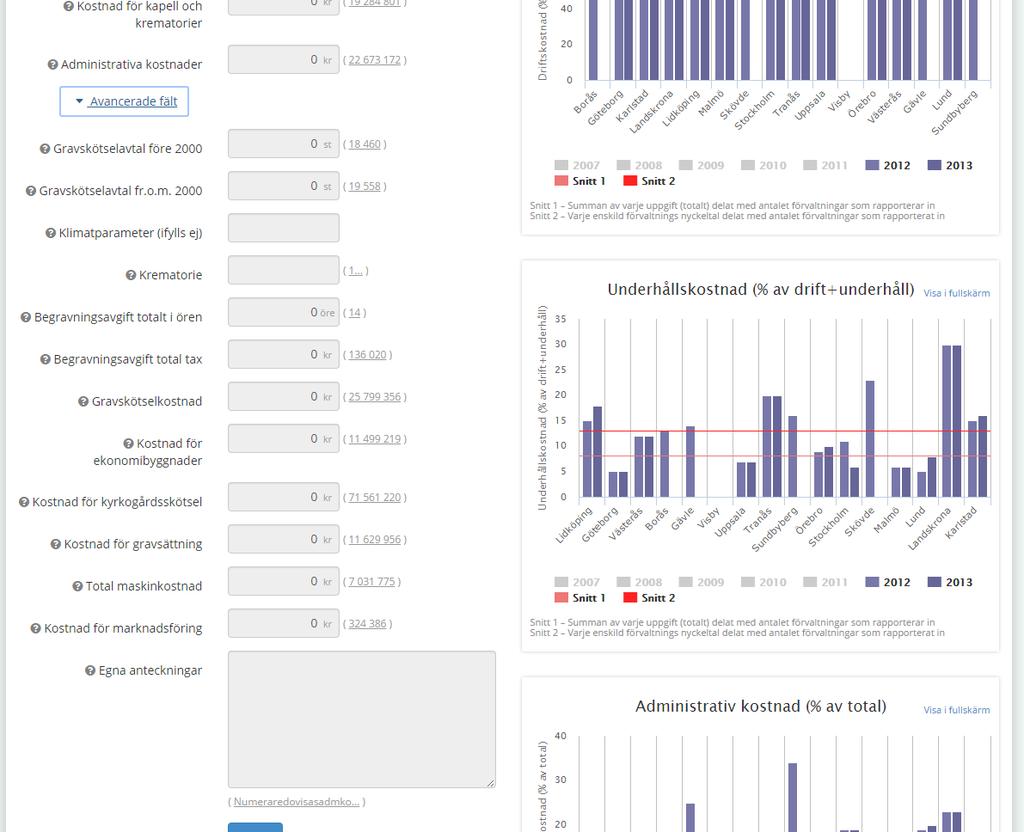This screenshot has height=832, width=1024.
Task: Click the 19 558 reference value link
Action: coord(364,187)
